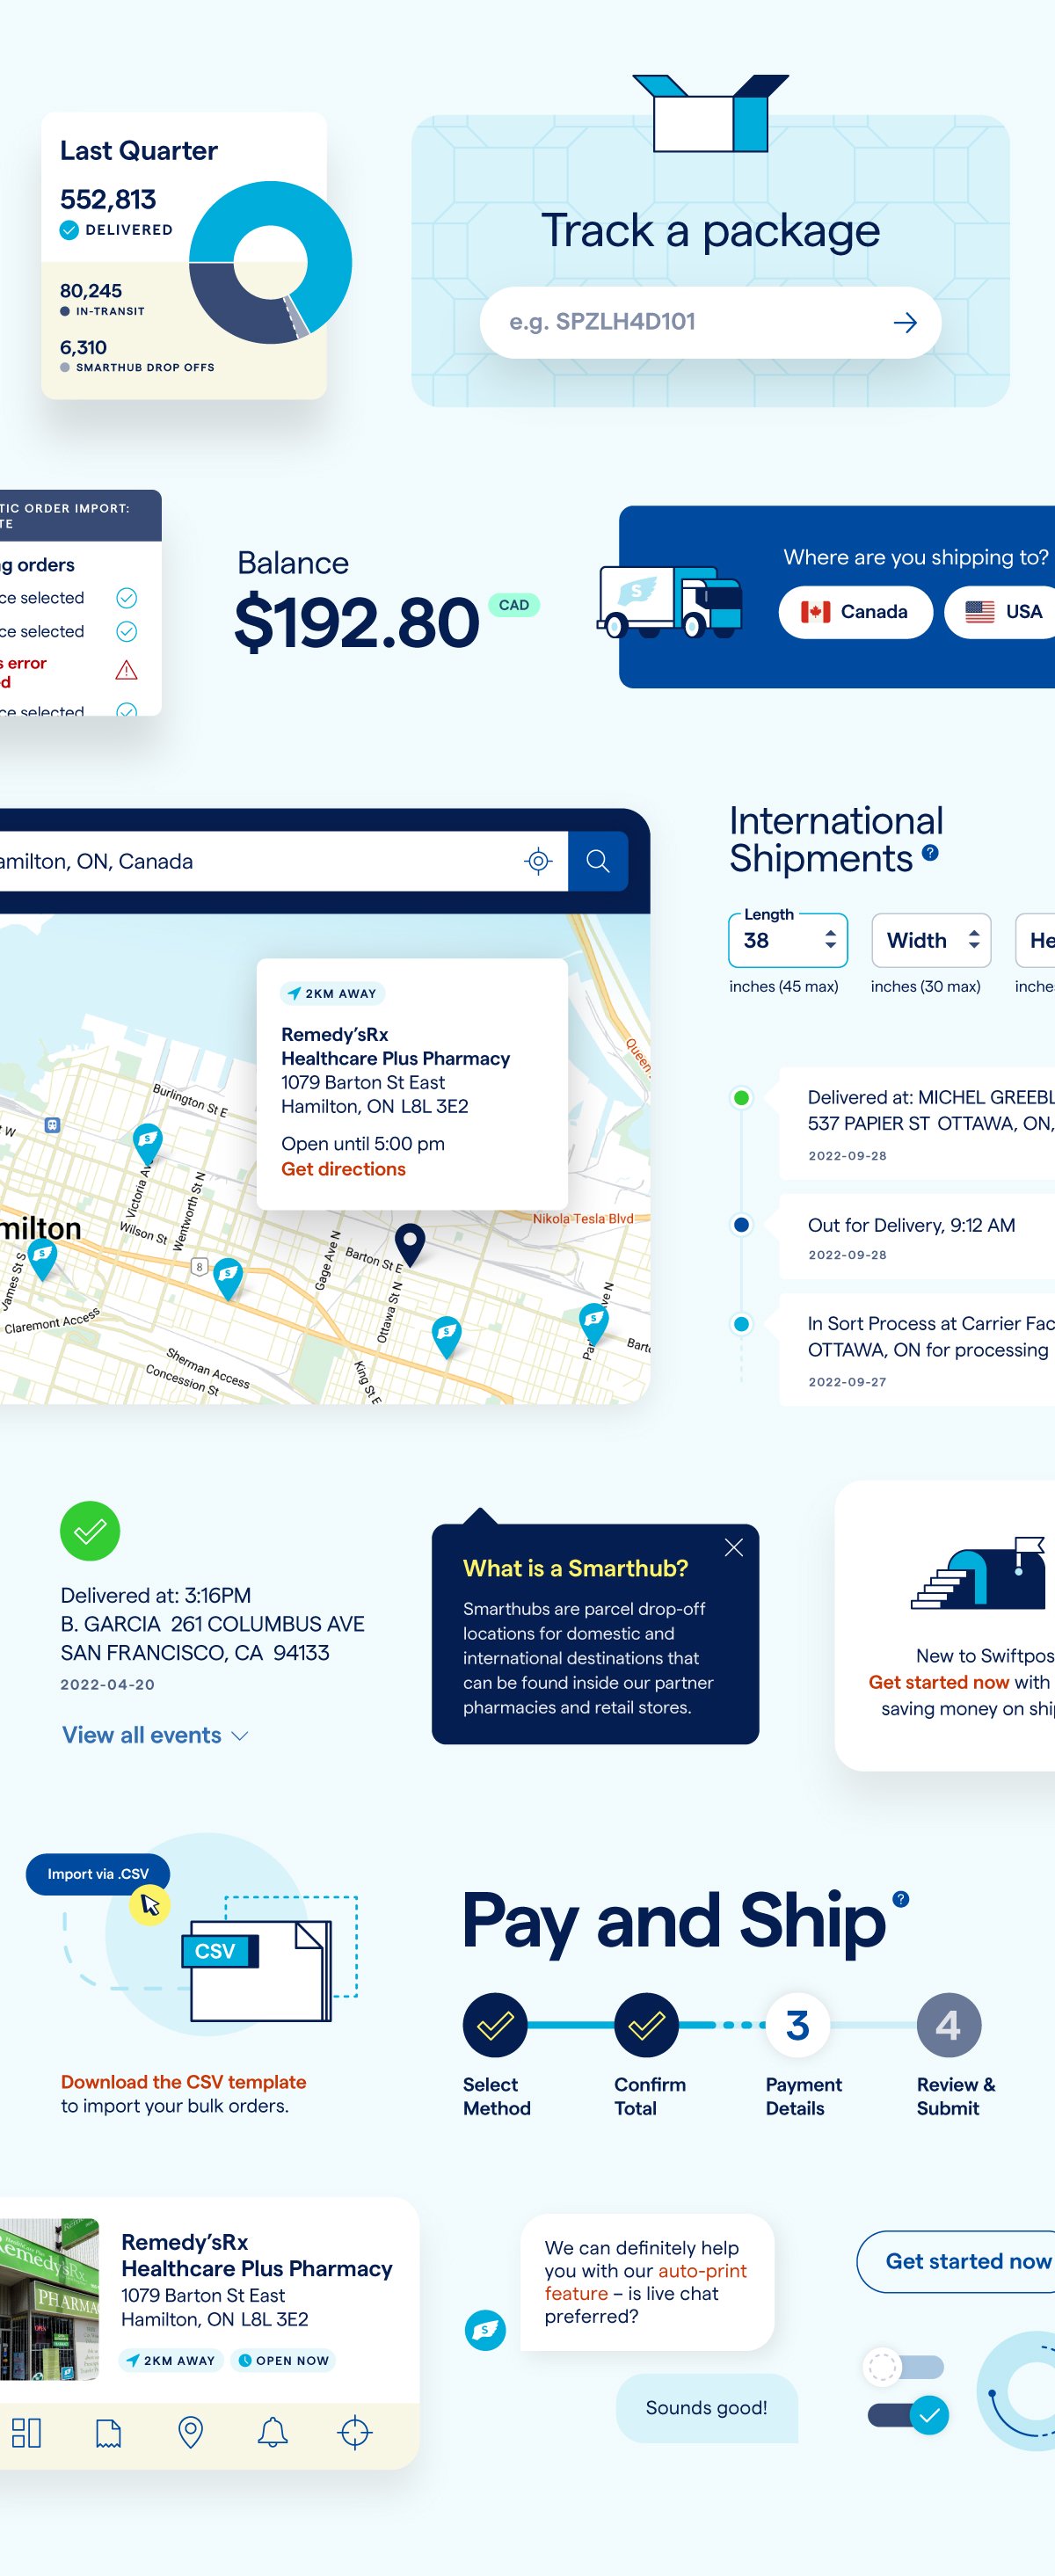Select the Swiftpost map pin near Victoria Ave
This screenshot has width=1055, height=2576.
click(148, 1143)
